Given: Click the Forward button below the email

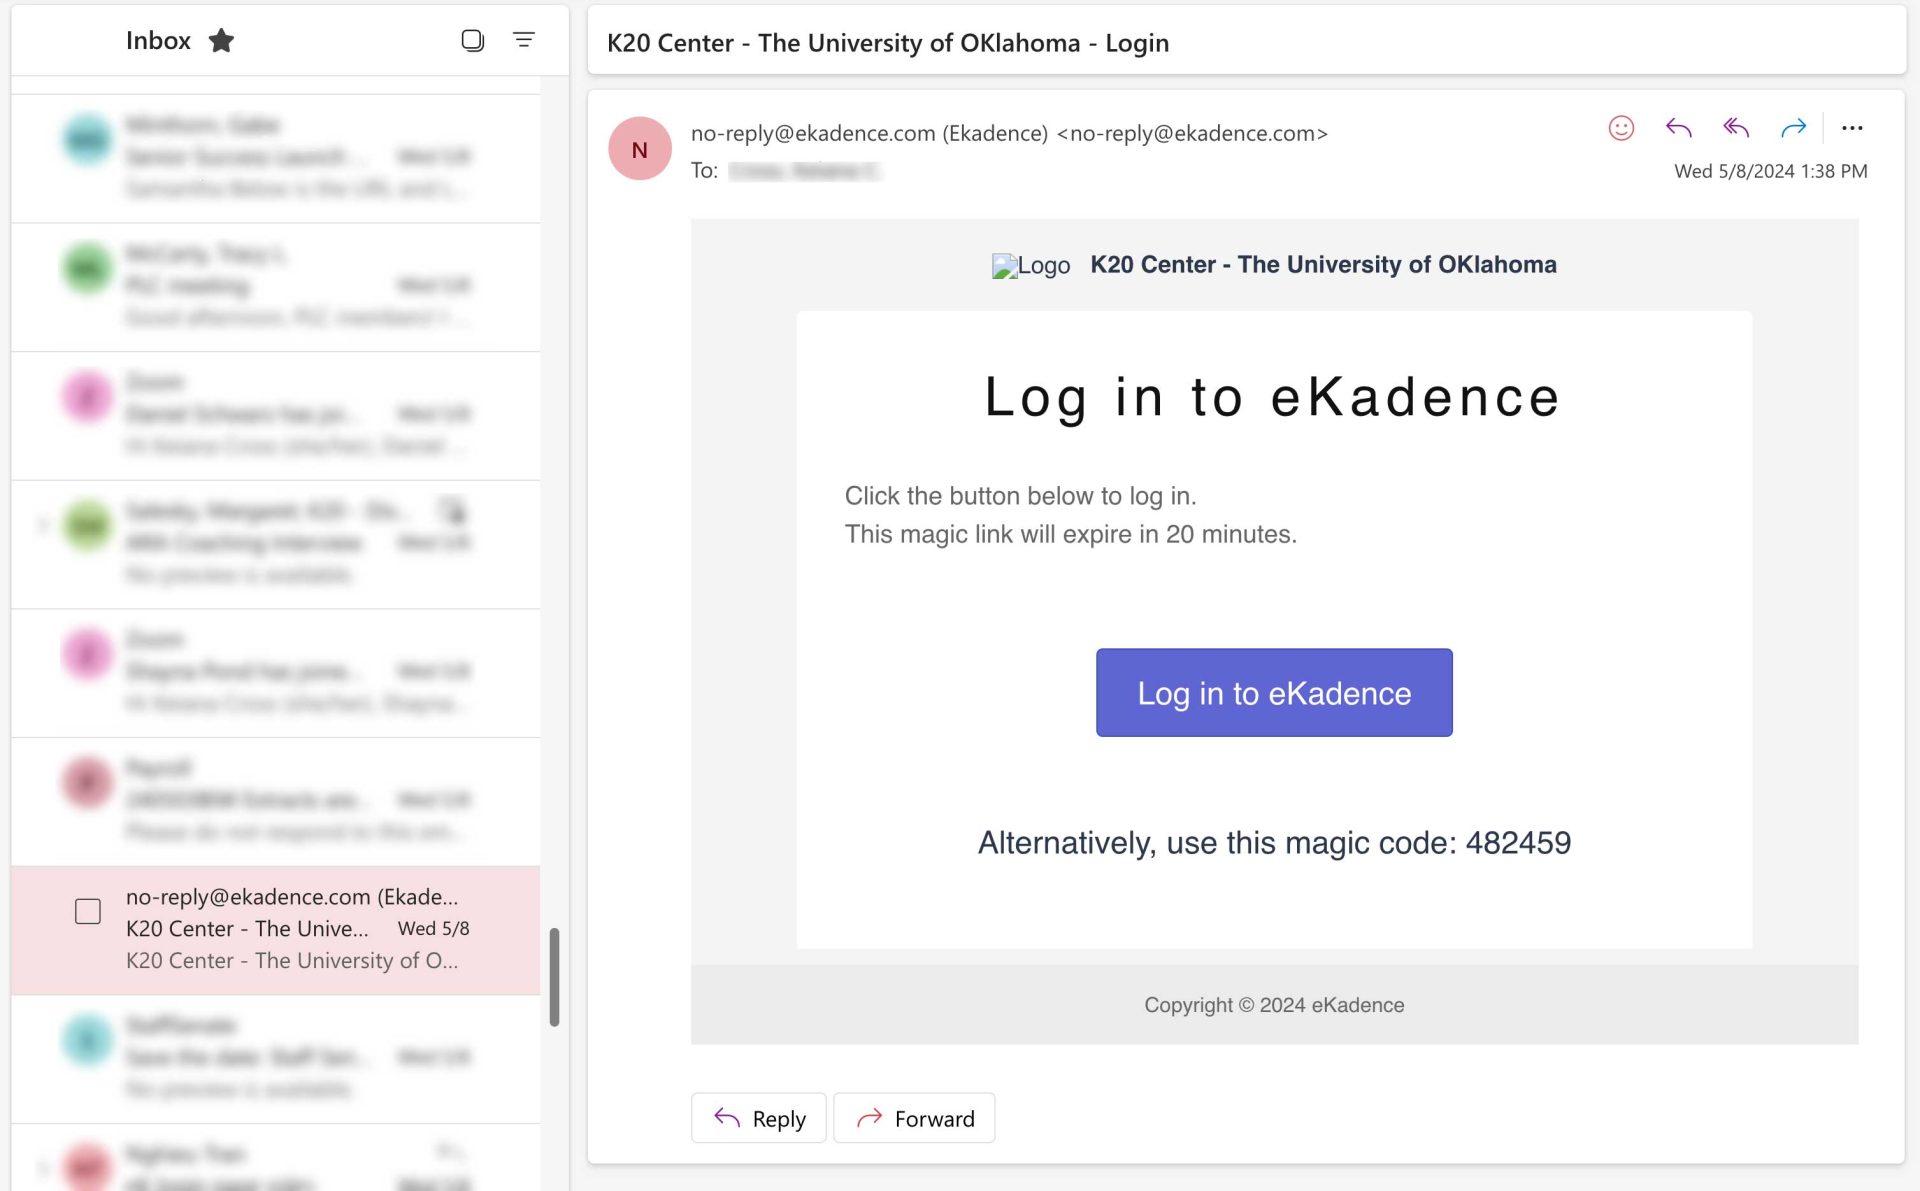Looking at the screenshot, I should pos(914,1118).
